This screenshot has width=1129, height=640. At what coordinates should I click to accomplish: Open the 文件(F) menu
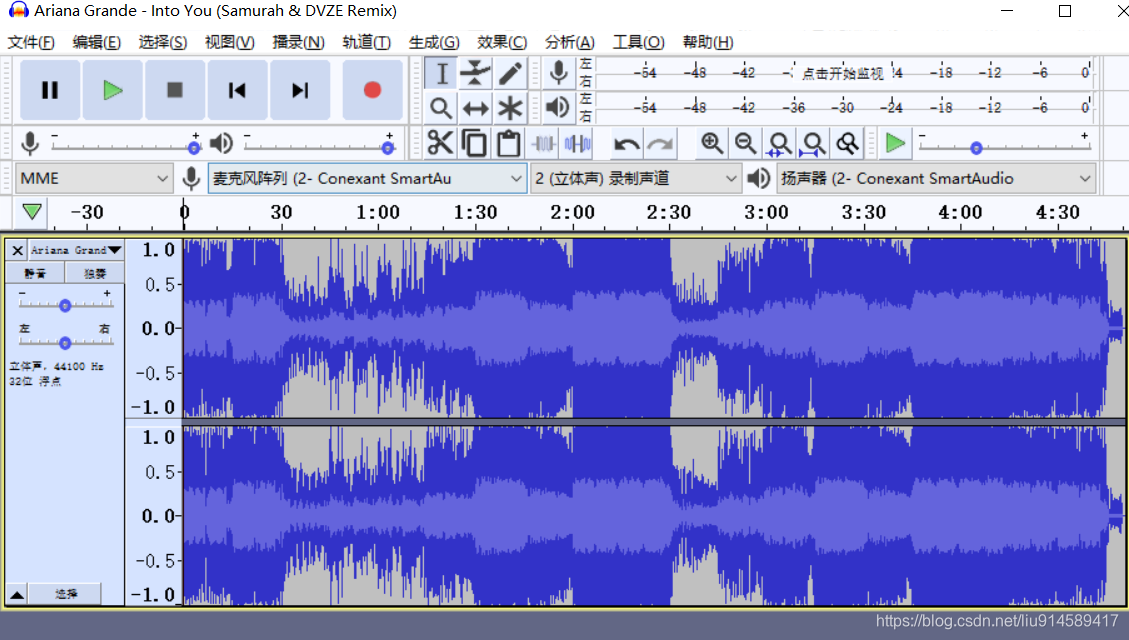point(31,42)
